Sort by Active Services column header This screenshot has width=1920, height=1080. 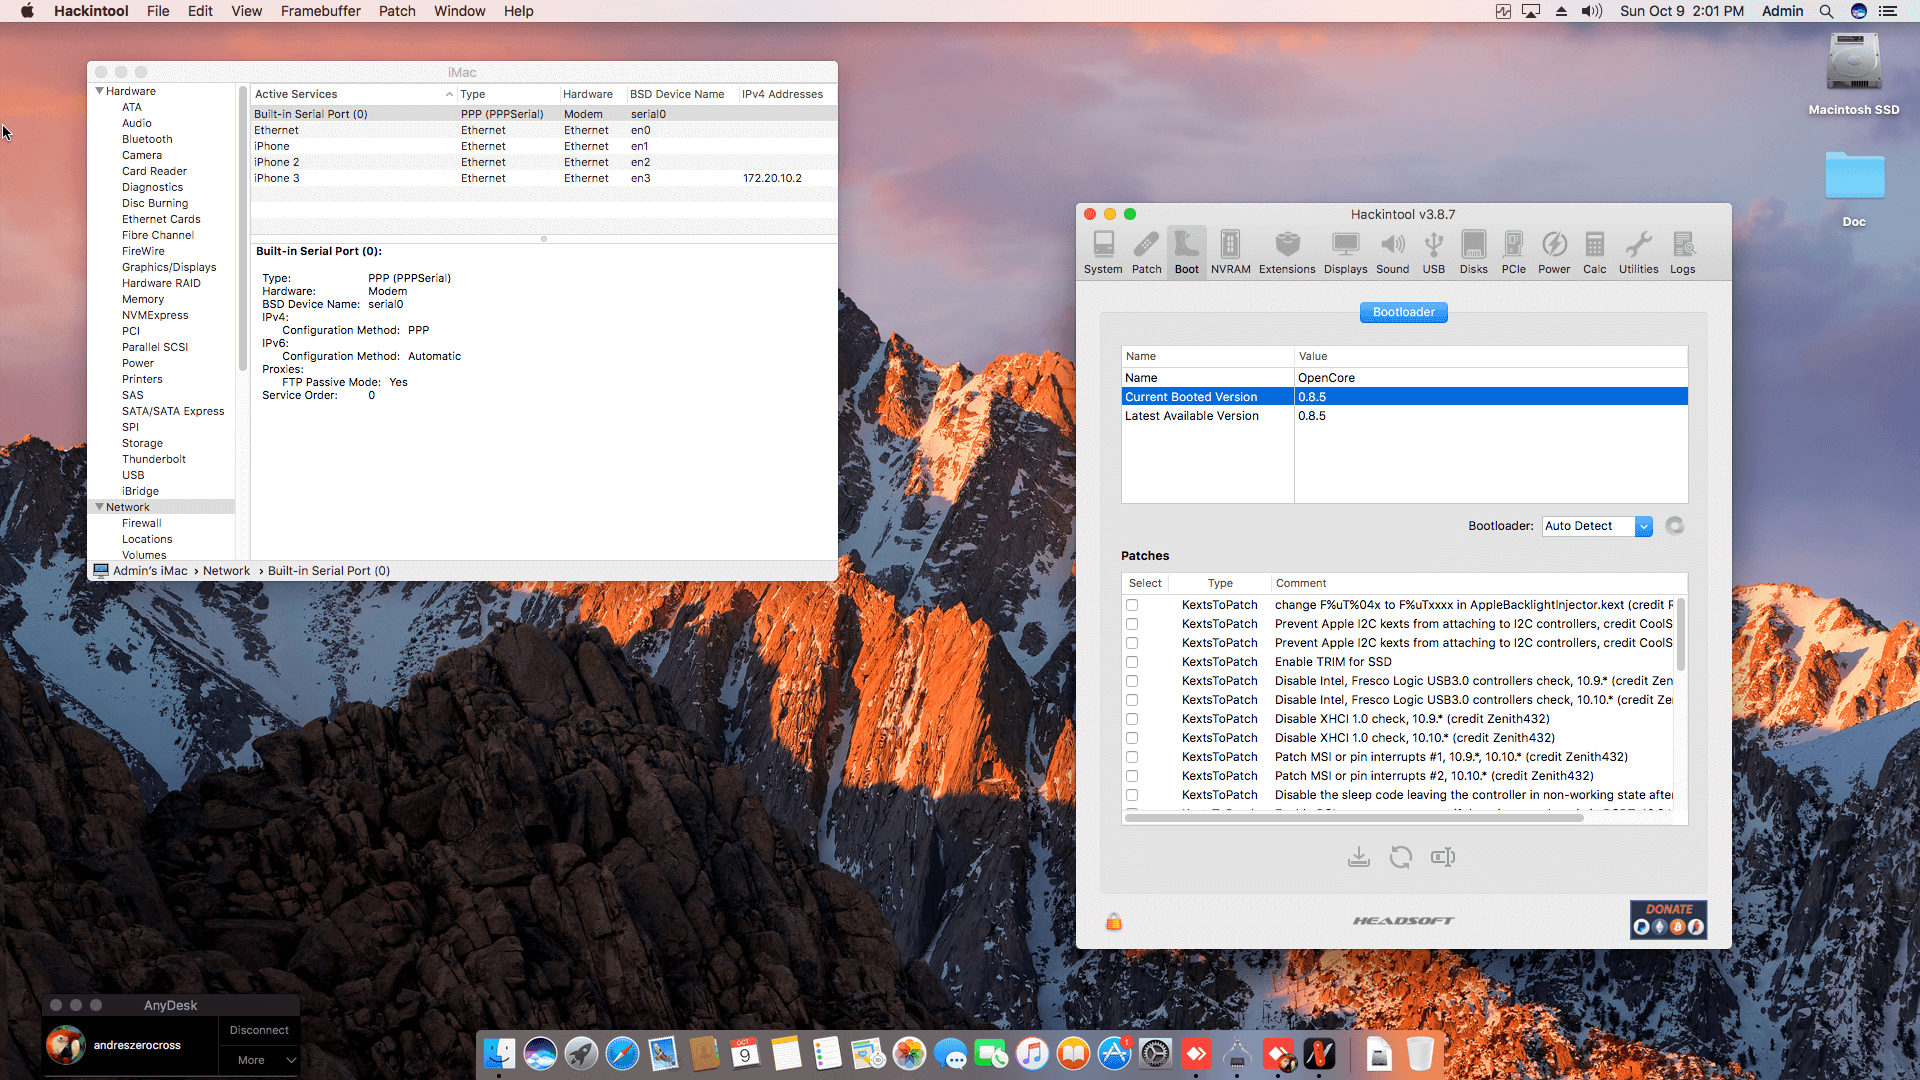[353, 94]
